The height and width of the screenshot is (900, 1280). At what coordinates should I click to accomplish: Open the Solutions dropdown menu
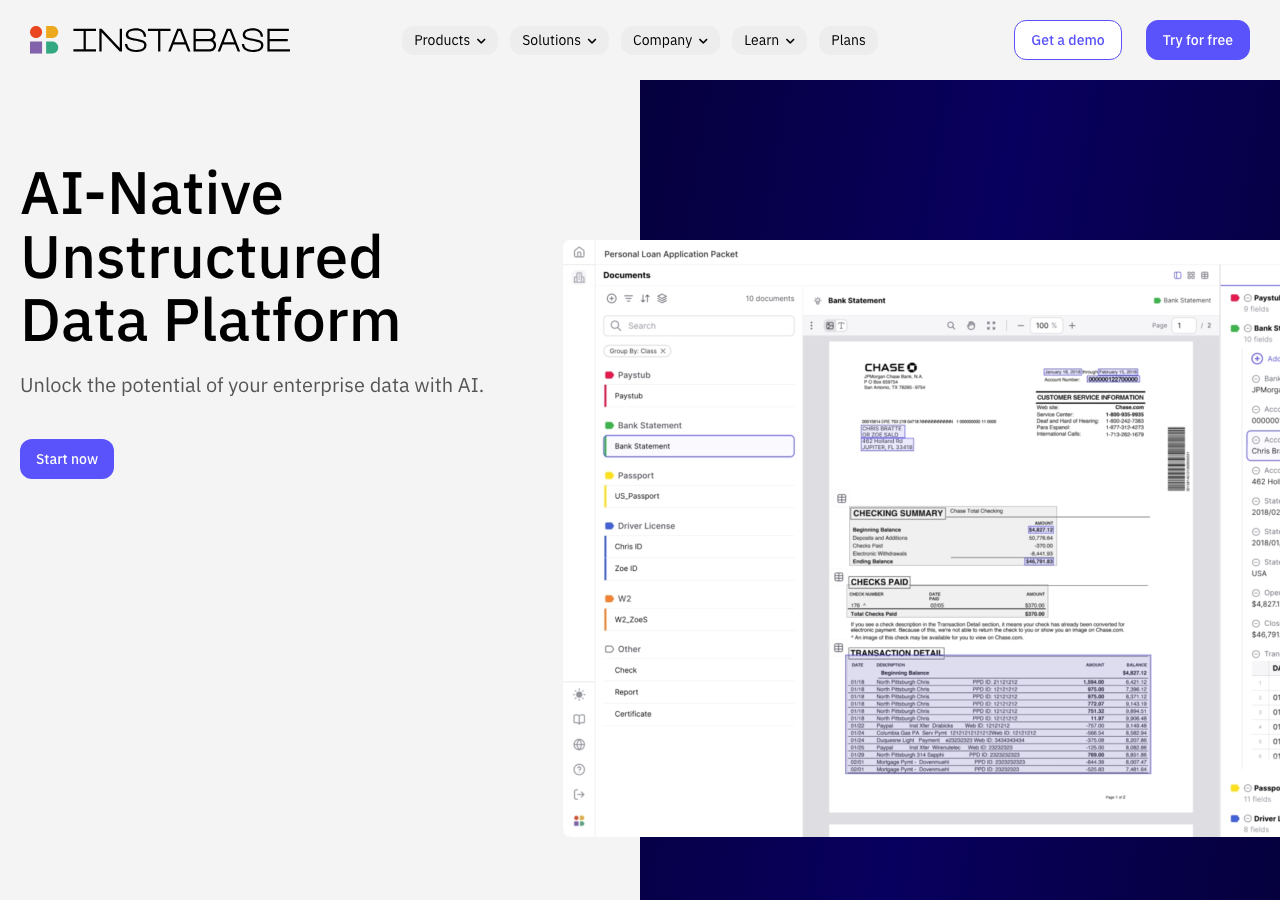pyautogui.click(x=559, y=40)
